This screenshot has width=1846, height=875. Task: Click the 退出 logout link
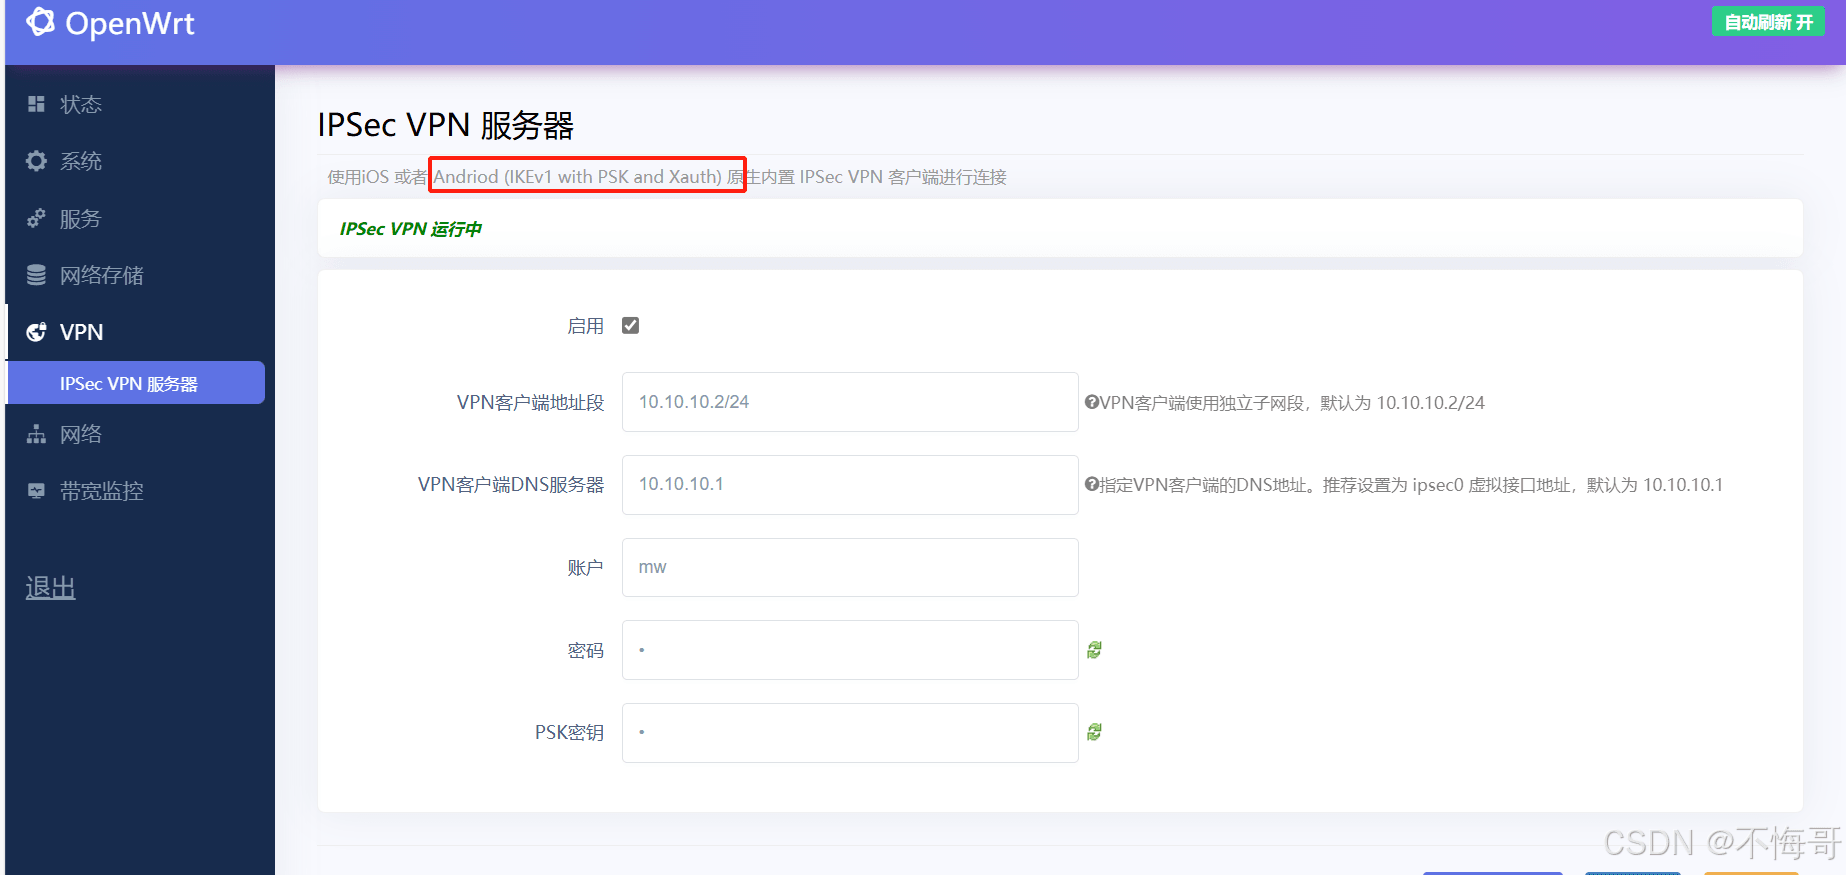[51, 588]
